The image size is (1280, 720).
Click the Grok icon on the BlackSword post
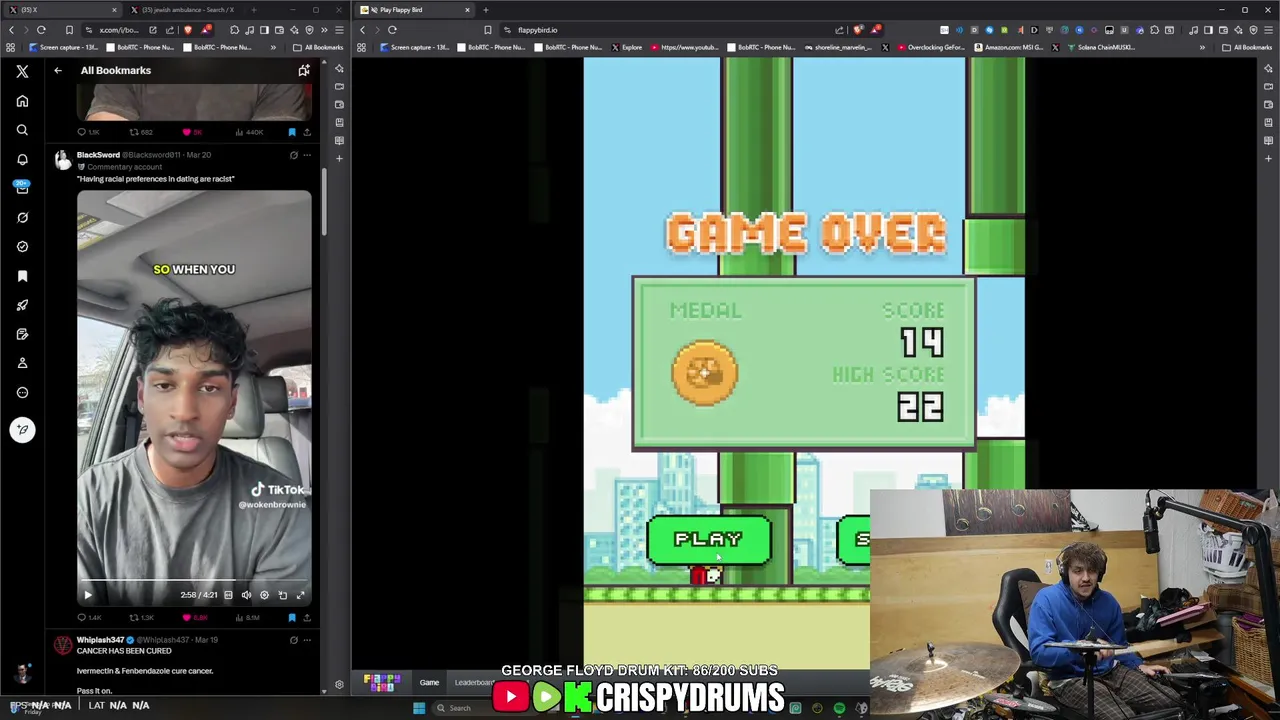point(293,155)
